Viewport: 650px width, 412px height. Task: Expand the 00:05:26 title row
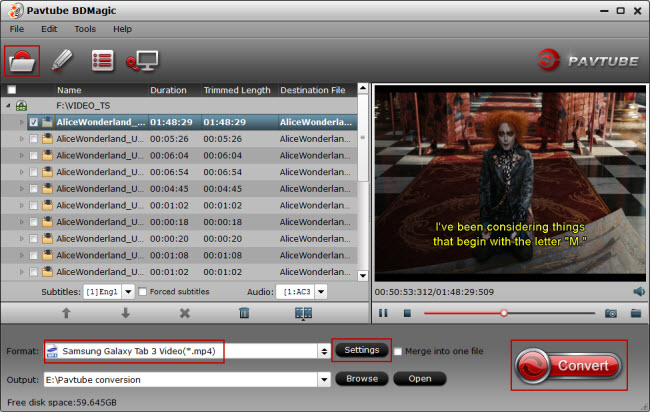(22, 139)
